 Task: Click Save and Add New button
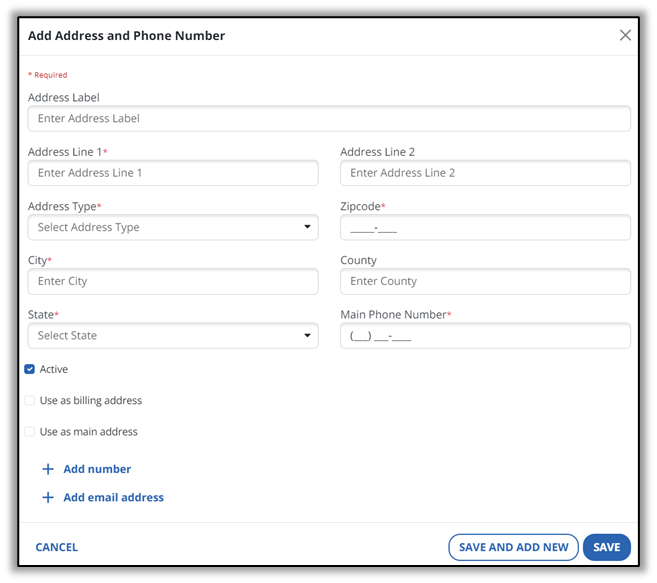pyautogui.click(x=513, y=547)
